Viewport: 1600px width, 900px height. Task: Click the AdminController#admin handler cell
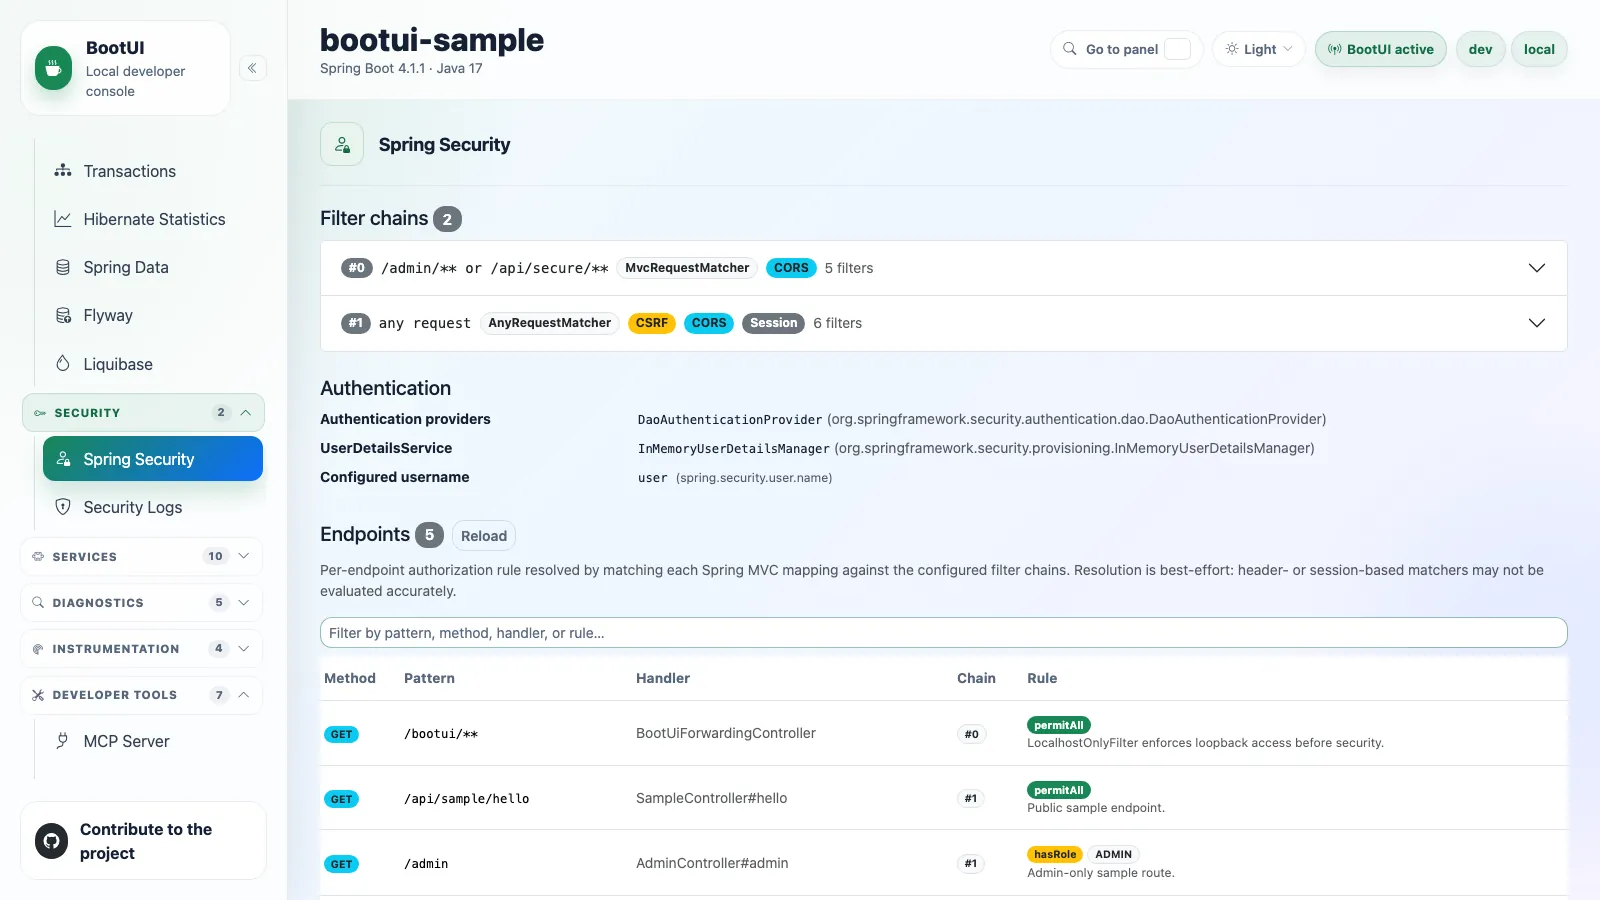(x=712, y=863)
